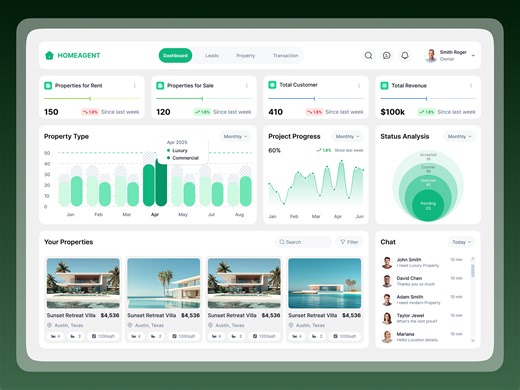Screen dimensions: 520x390
Task: Select the Dashboard tab
Action: point(175,55)
